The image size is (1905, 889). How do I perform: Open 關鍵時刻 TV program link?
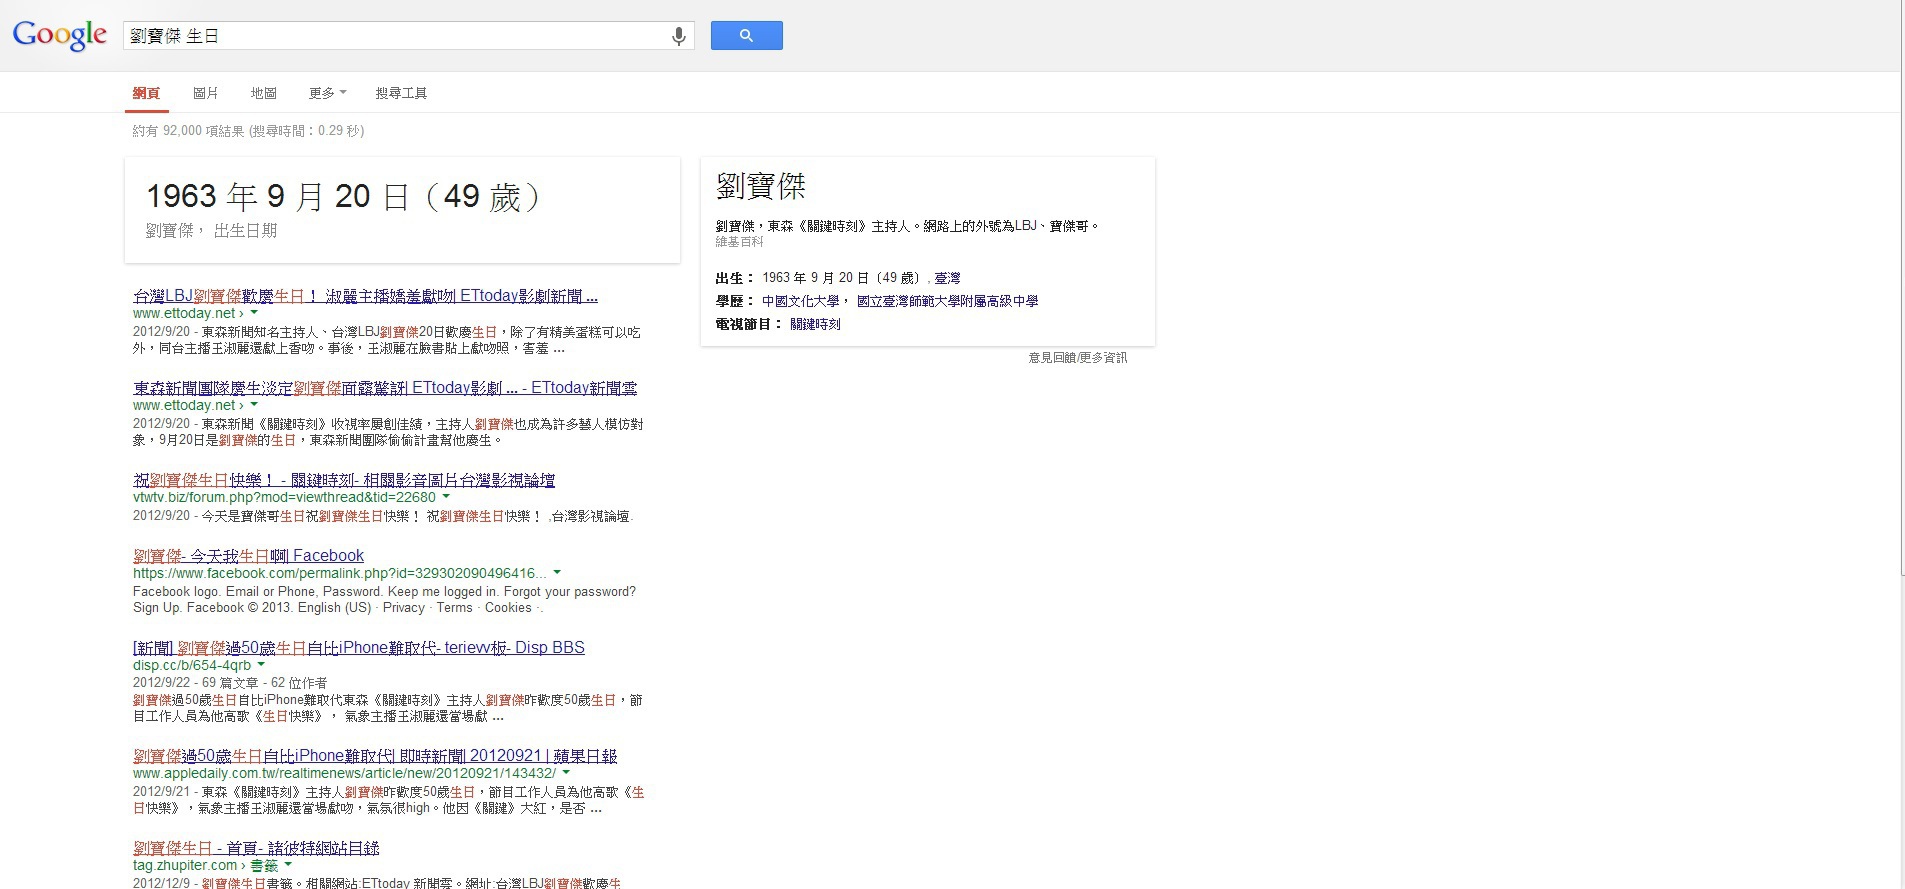[815, 324]
